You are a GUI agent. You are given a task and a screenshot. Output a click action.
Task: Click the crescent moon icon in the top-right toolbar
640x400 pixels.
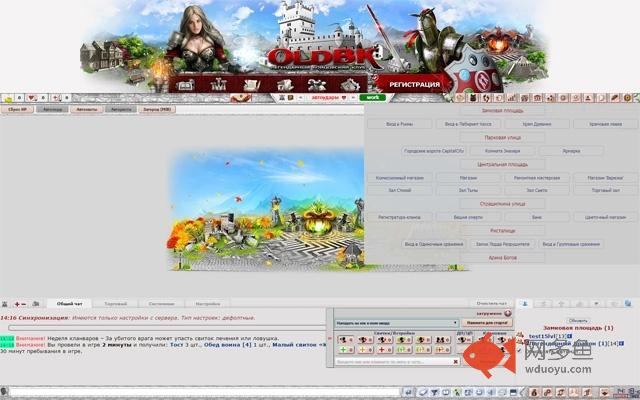tap(601, 98)
